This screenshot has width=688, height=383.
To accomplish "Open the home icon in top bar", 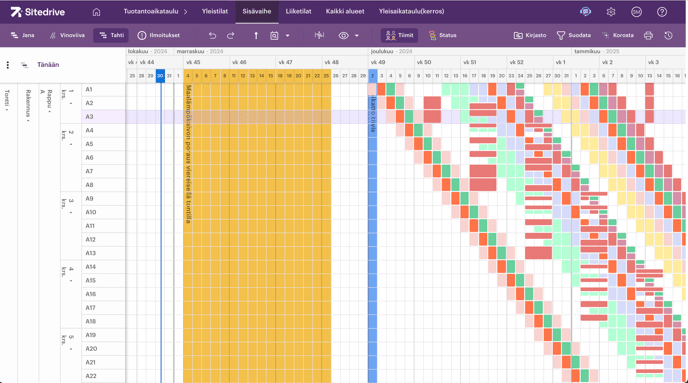I will [x=96, y=12].
